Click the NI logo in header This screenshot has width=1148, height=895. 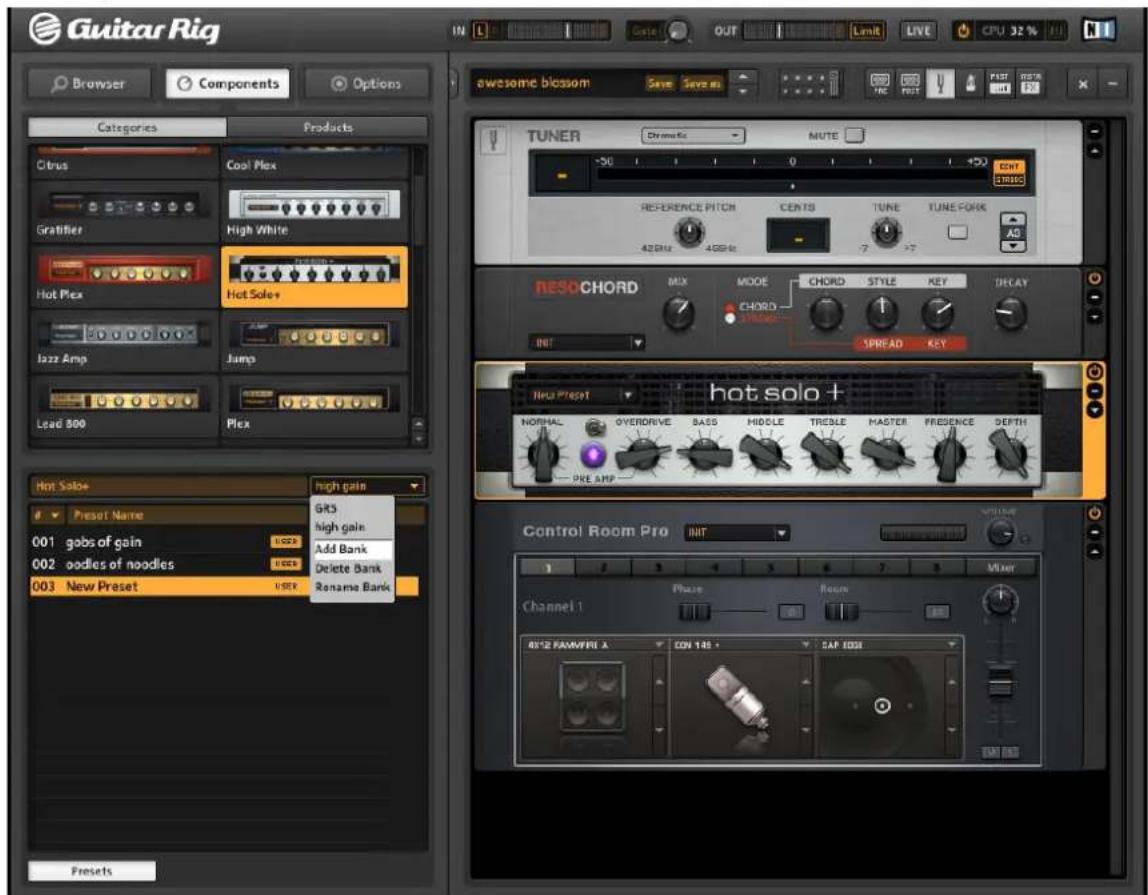[1098, 30]
